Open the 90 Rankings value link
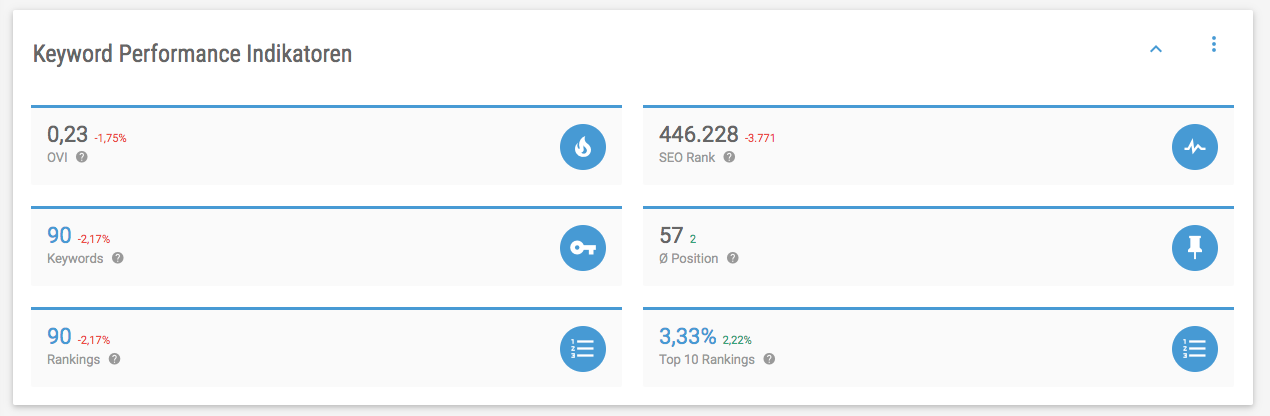Viewport: 1270px width, 416px height. [59, 337]
